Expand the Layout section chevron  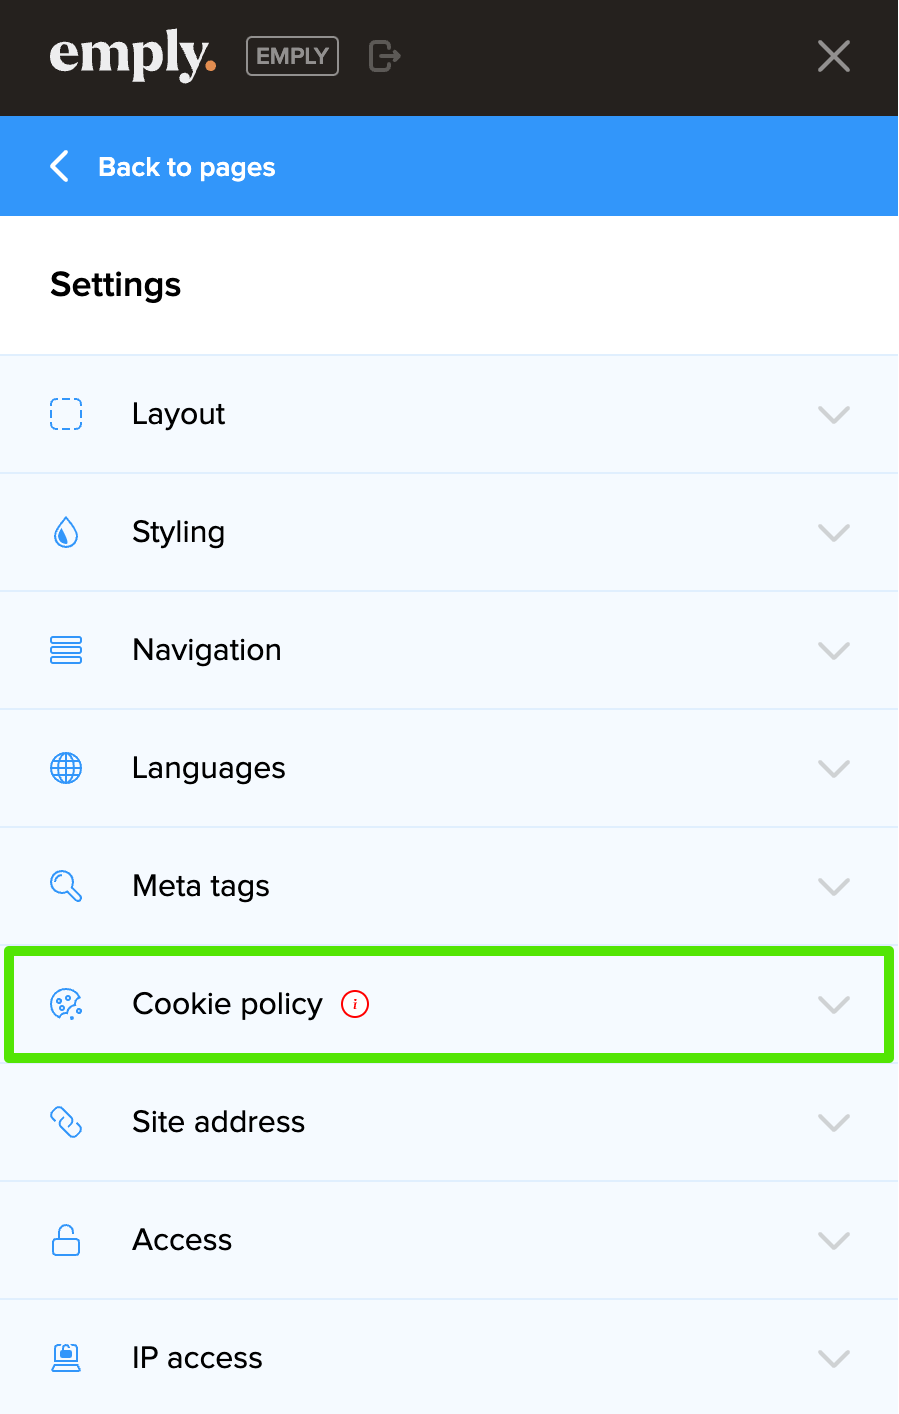833,414
